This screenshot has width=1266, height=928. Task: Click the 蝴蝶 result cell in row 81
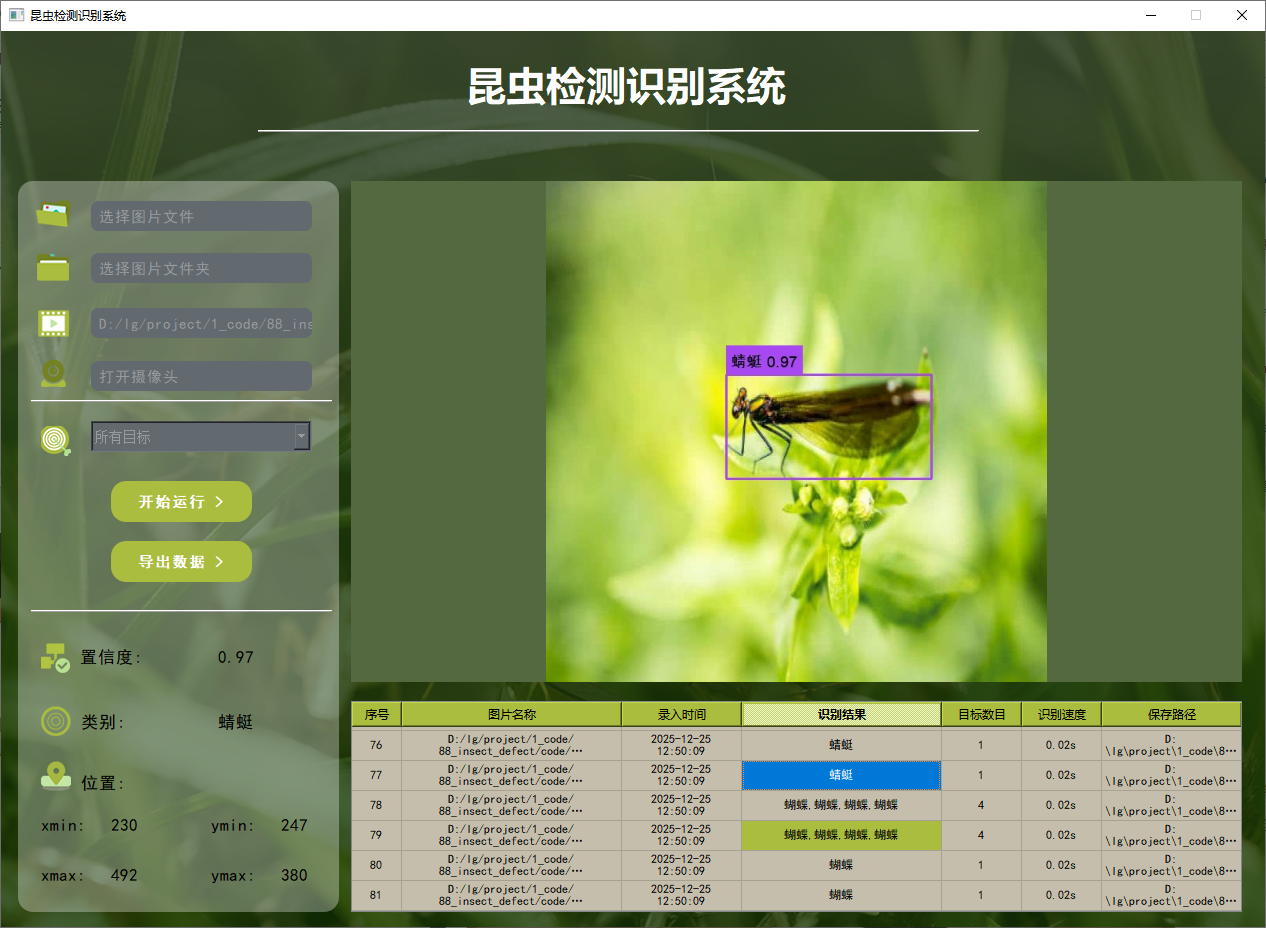[841, 895]
